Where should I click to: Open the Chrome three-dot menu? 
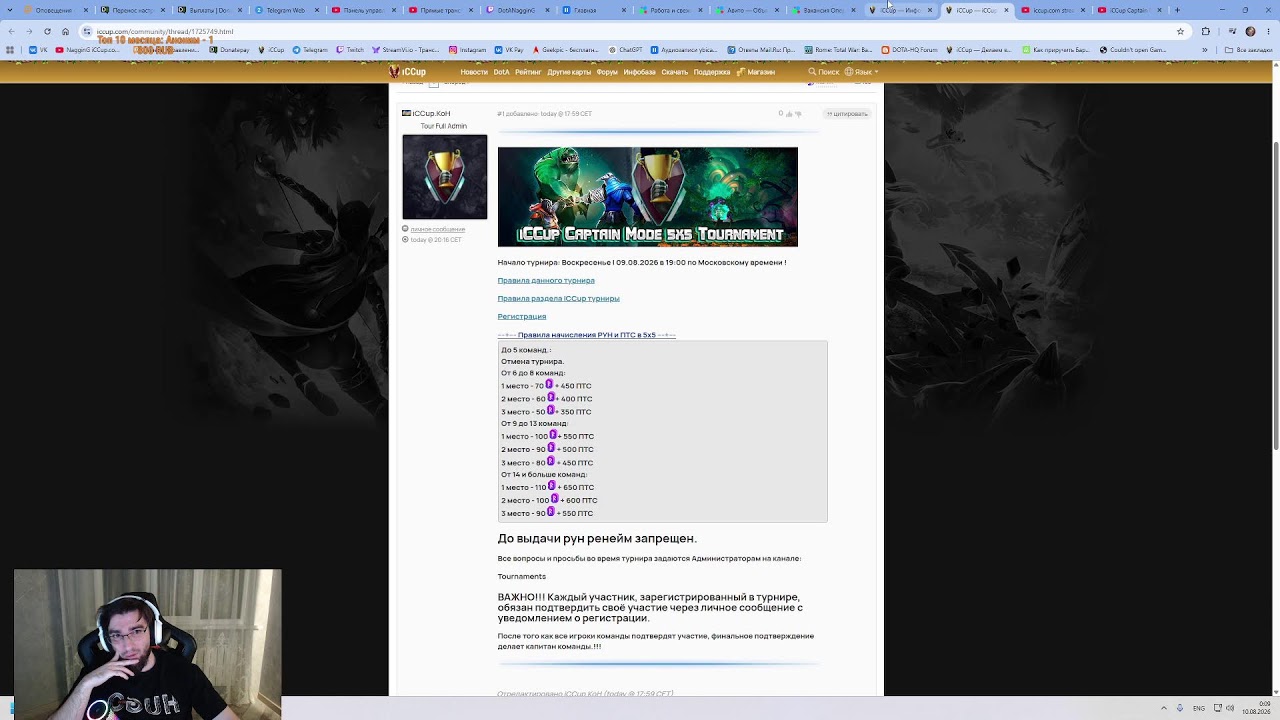click(1269, 31)
